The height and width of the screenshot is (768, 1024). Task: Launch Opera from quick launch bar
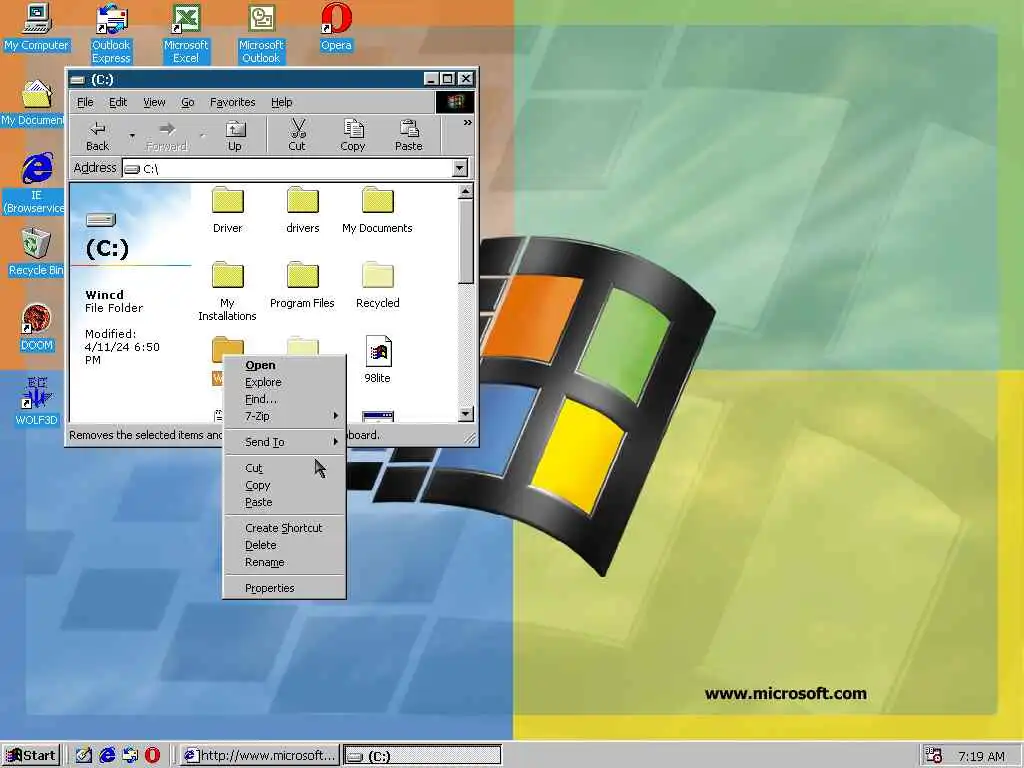152,755
